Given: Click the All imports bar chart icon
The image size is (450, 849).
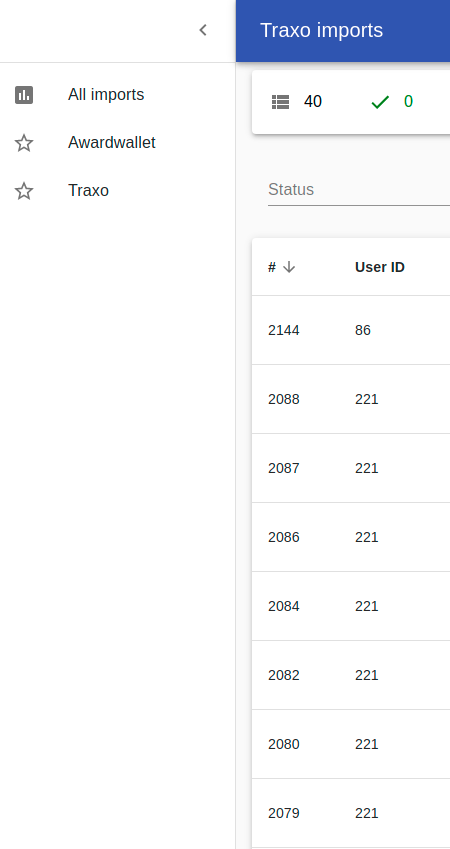Looking at the screenshot, I should [x=24, y=95].
